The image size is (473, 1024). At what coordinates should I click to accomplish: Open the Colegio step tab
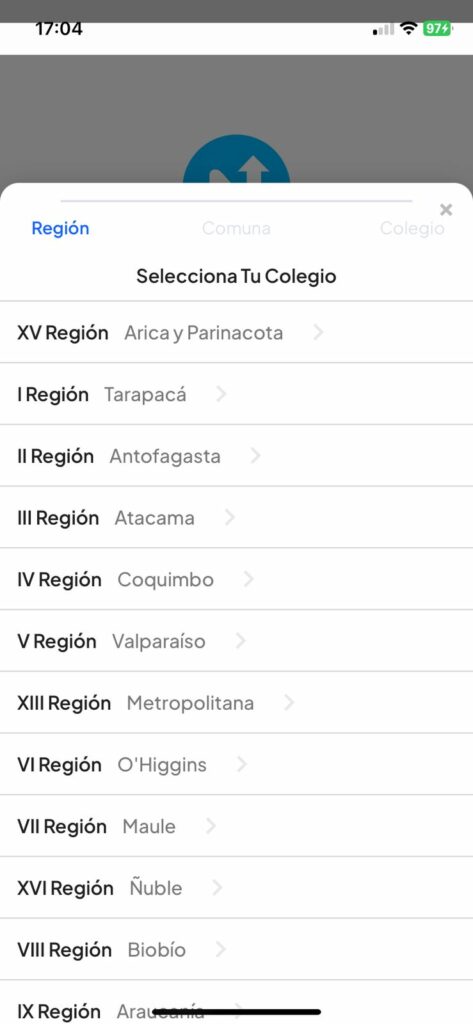(412, 229)
